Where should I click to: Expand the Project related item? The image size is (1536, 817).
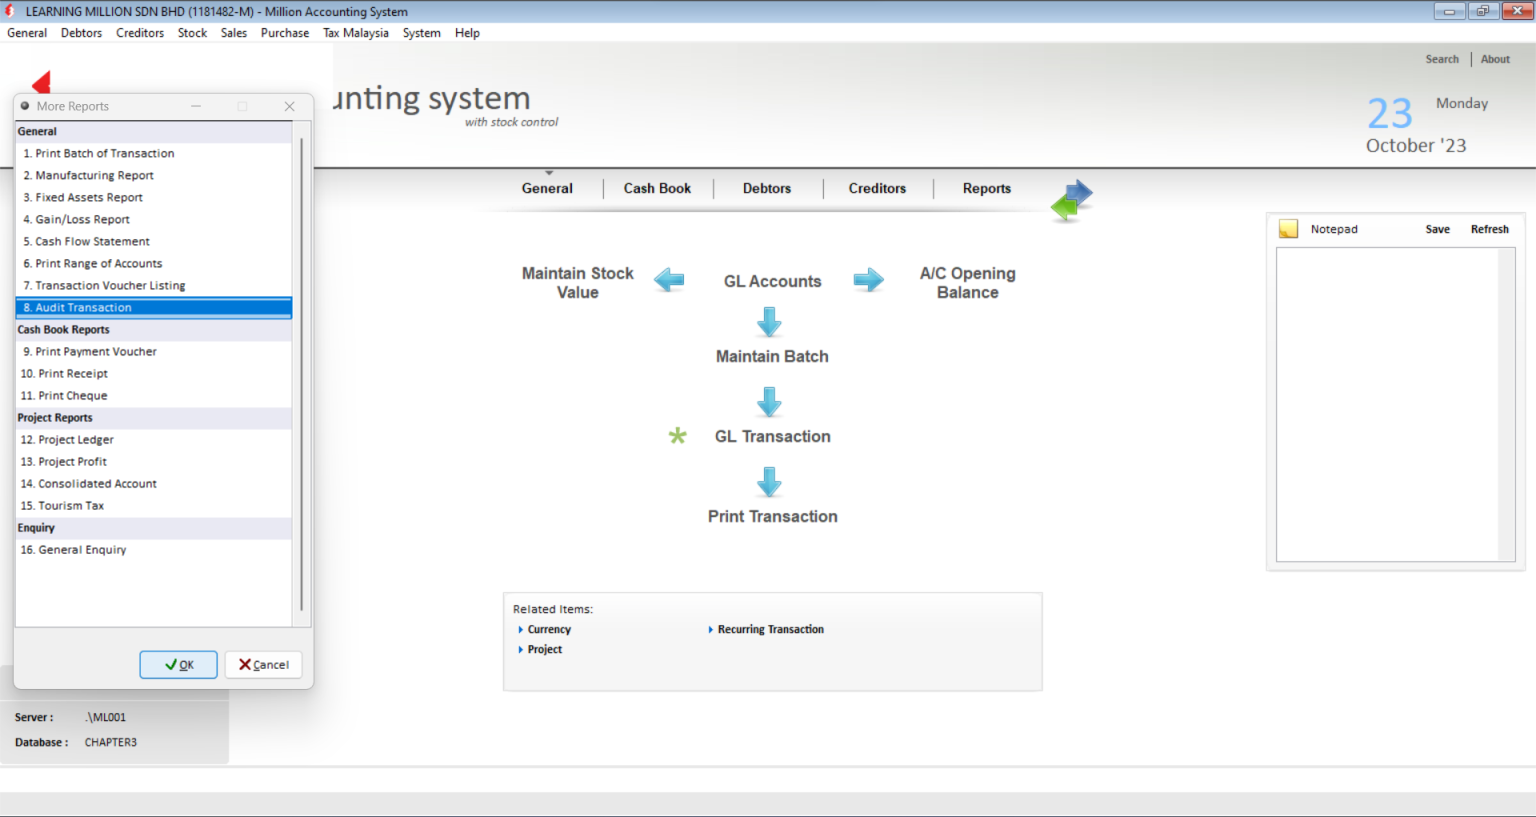click(544, 650)
